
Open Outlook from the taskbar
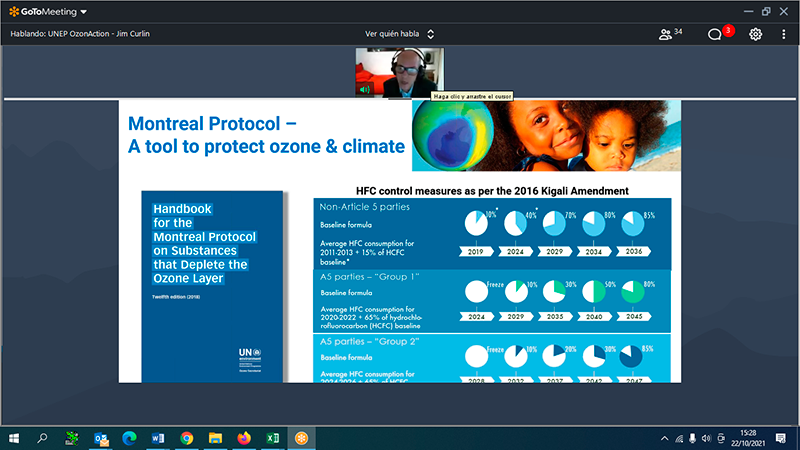100,438
